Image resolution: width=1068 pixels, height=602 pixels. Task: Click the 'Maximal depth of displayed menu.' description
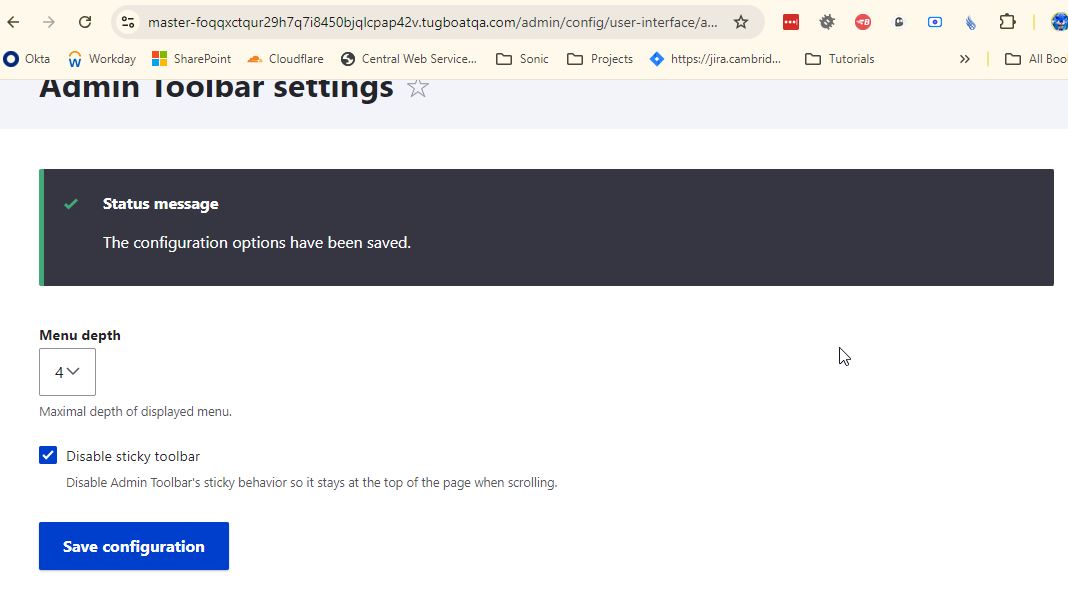tap(136, 412)
